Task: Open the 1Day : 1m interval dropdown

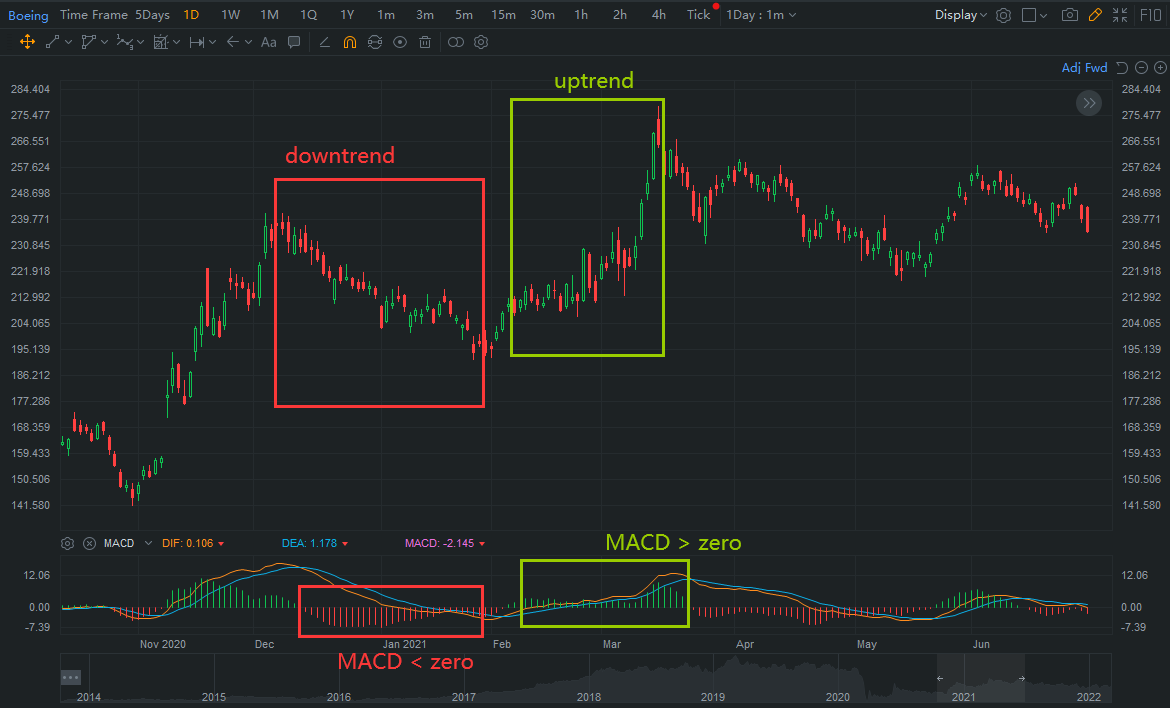Action: pyautogui.click(x=756, y=15)
